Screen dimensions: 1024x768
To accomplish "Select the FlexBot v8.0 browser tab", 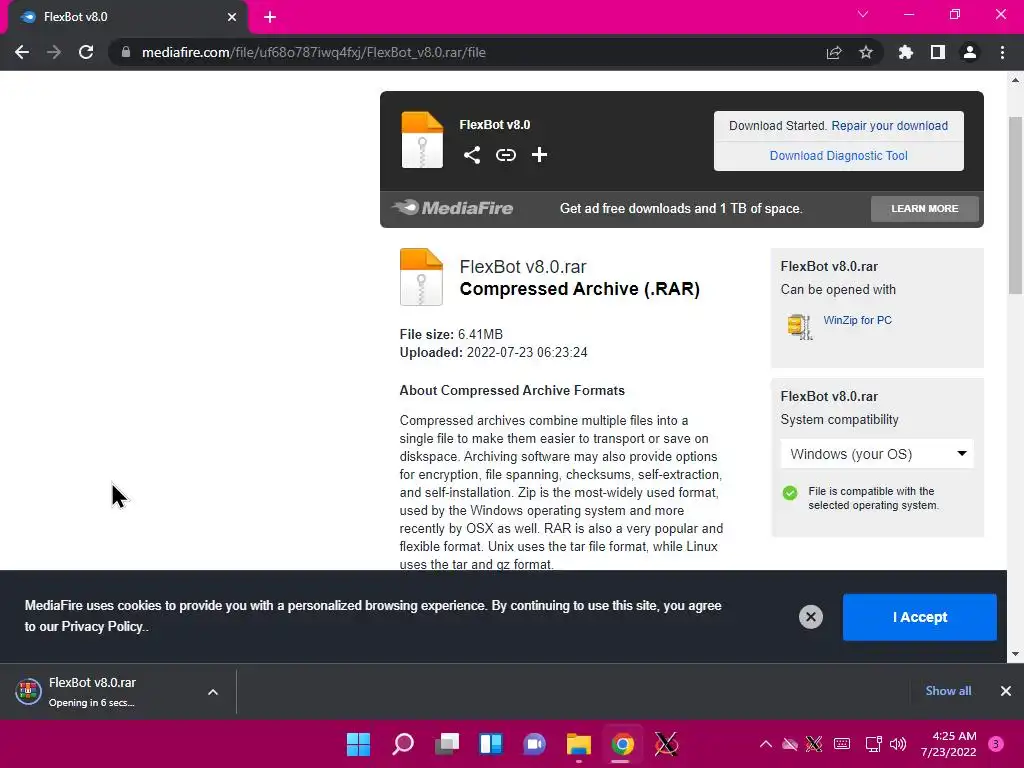I will coord(127,17).
